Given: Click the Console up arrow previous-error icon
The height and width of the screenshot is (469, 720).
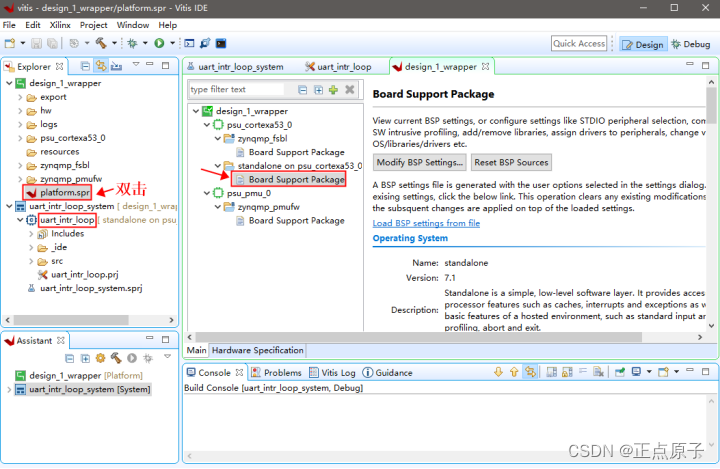Looking at the screenshot, I should pyautogui.click(x=514, y=372).
